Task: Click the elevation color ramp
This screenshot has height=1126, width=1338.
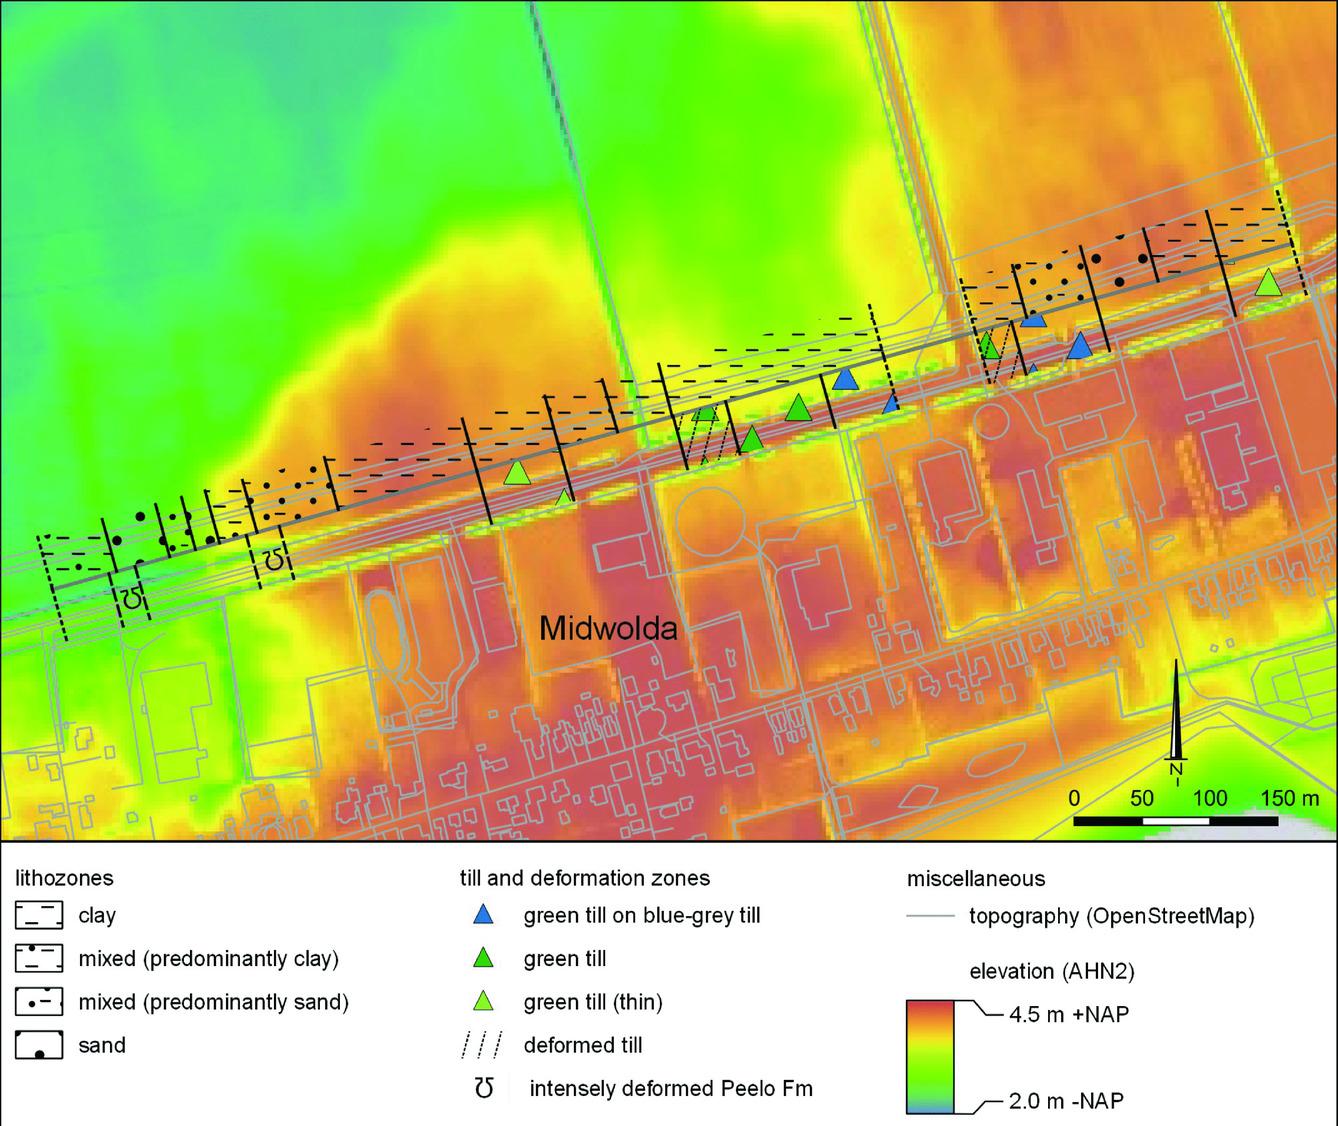Action: pos(930,1057)
